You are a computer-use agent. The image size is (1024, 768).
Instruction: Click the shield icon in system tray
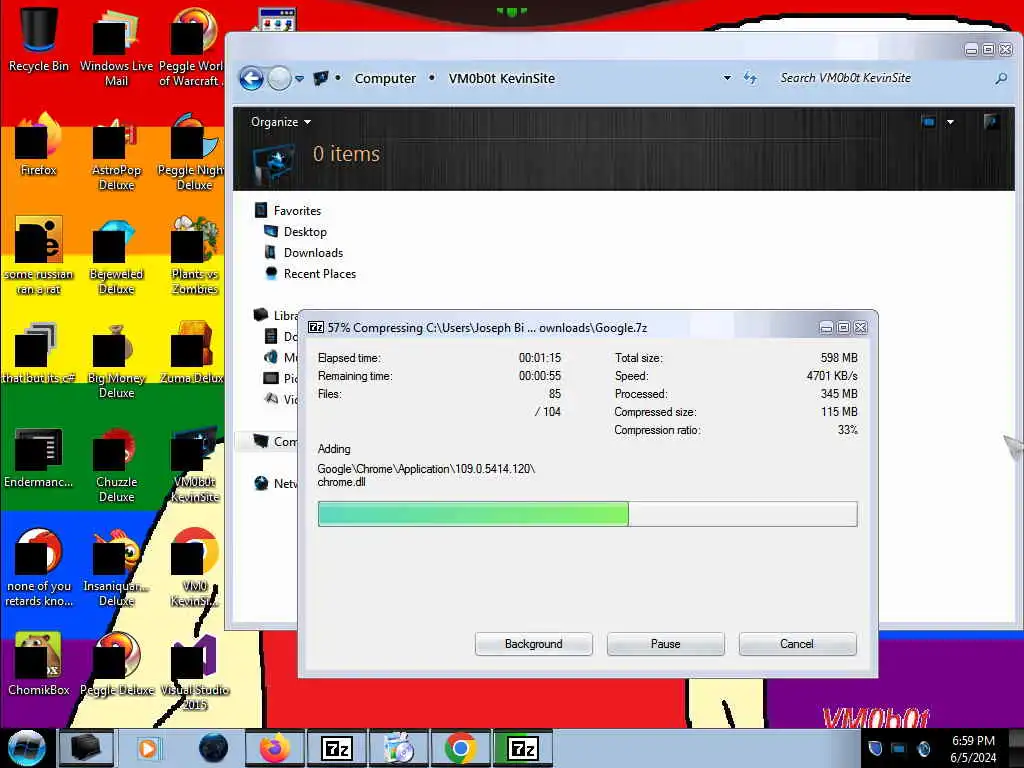(x=875, y=748)
